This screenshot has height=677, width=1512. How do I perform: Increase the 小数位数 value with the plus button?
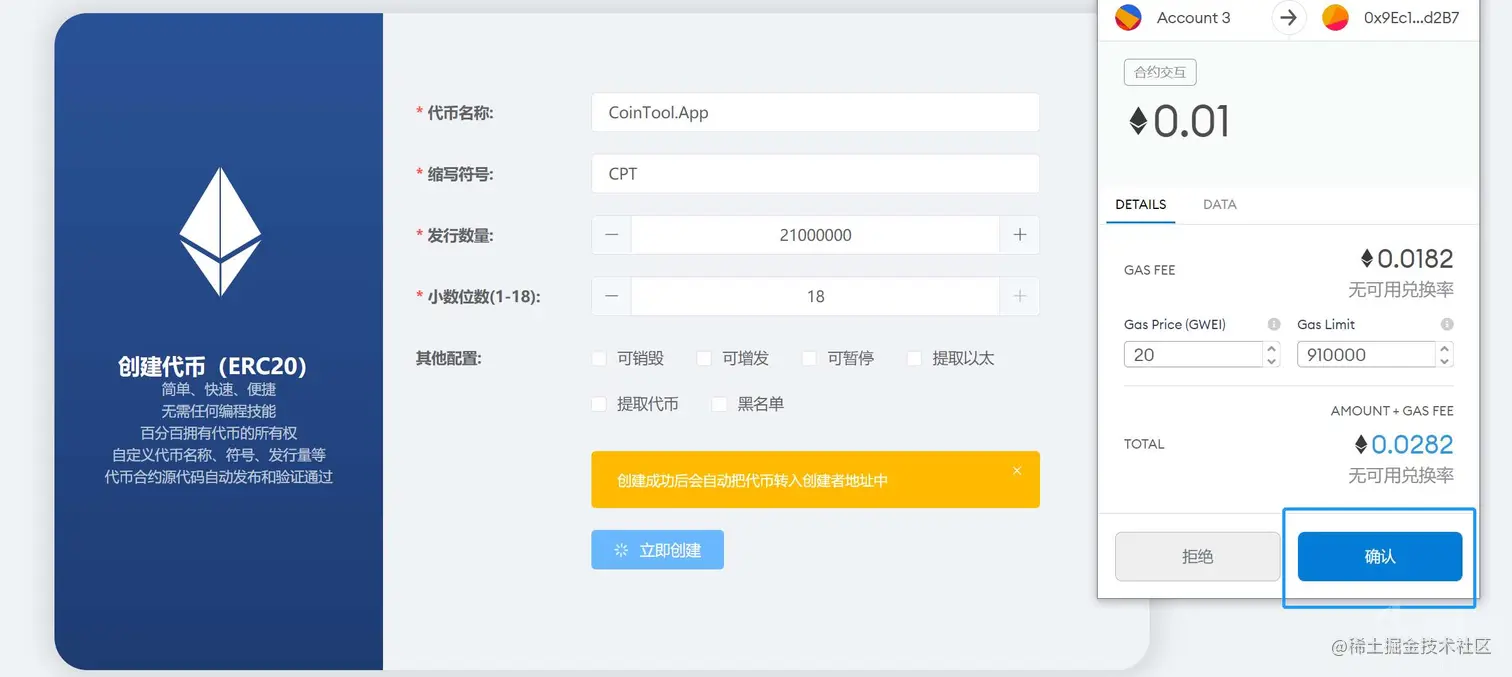1020,296
